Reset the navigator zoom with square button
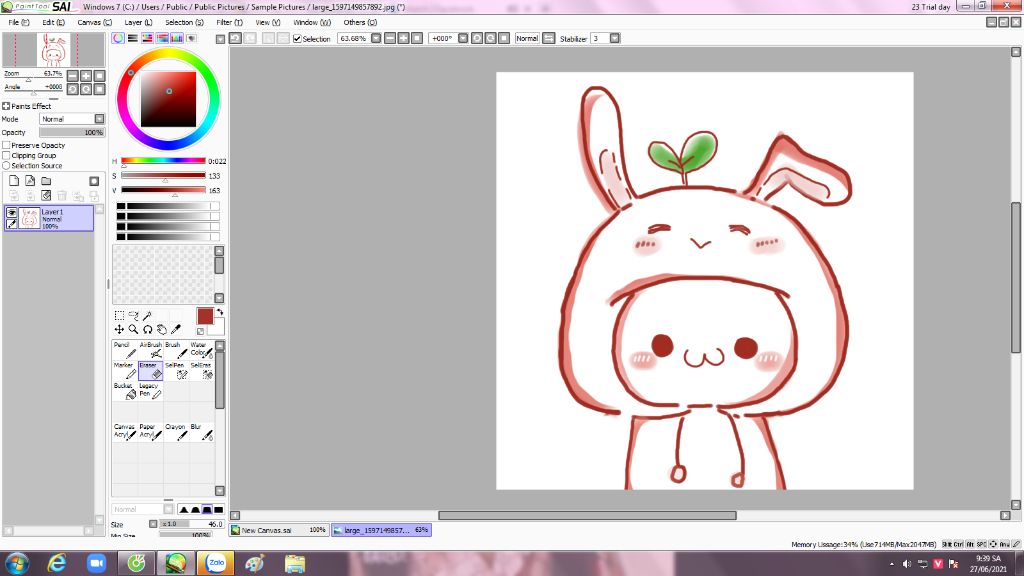Image resolution: width=1024 pixels, height=576 pixels. (100, 76)
